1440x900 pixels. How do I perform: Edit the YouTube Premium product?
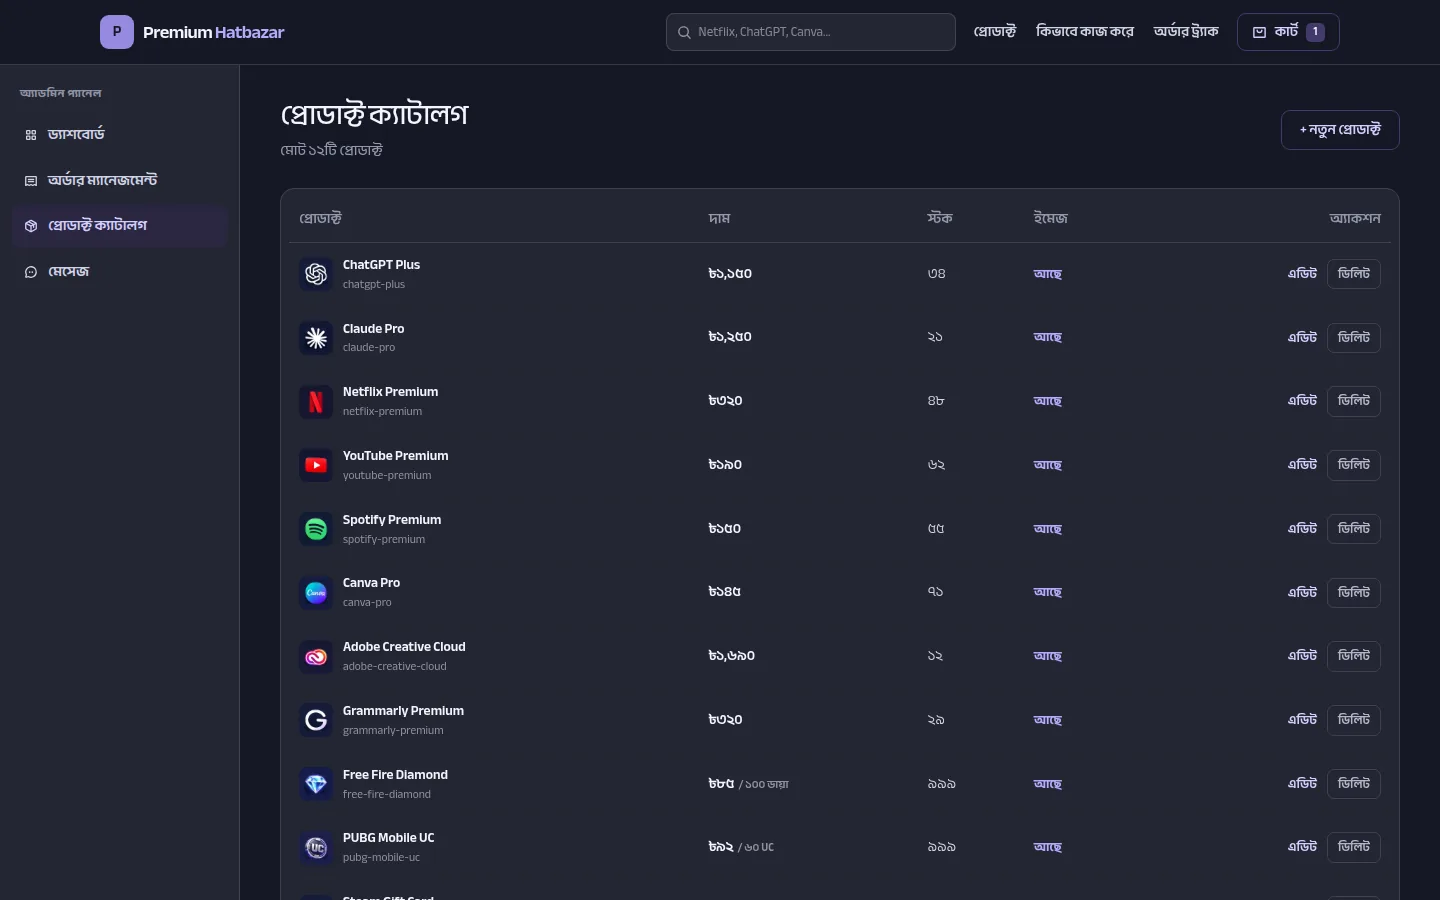click(x=1302, y=465)
